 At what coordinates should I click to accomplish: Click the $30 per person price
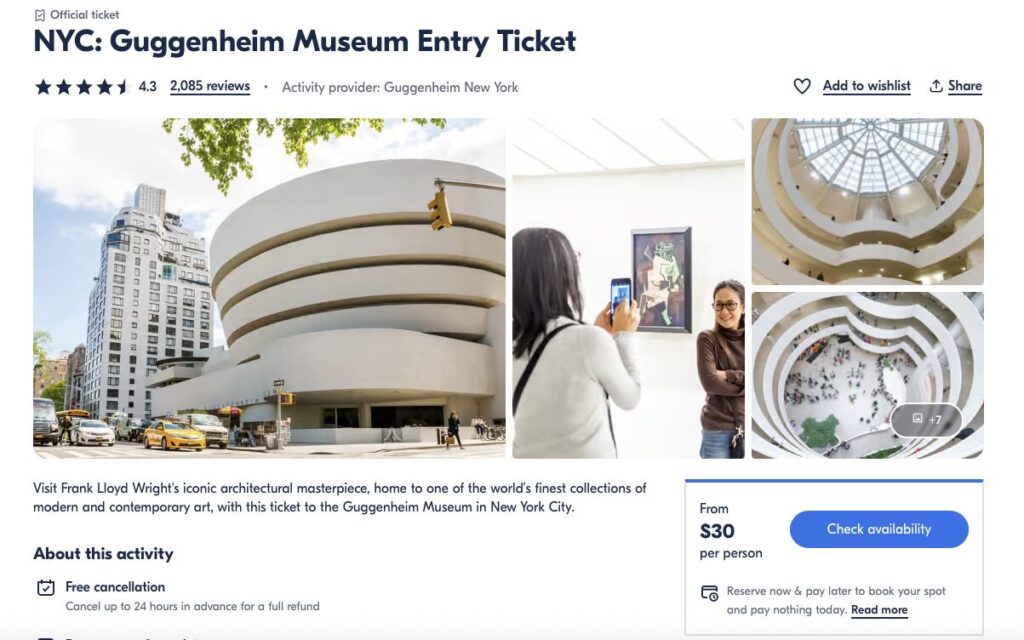tap(719, 532)
